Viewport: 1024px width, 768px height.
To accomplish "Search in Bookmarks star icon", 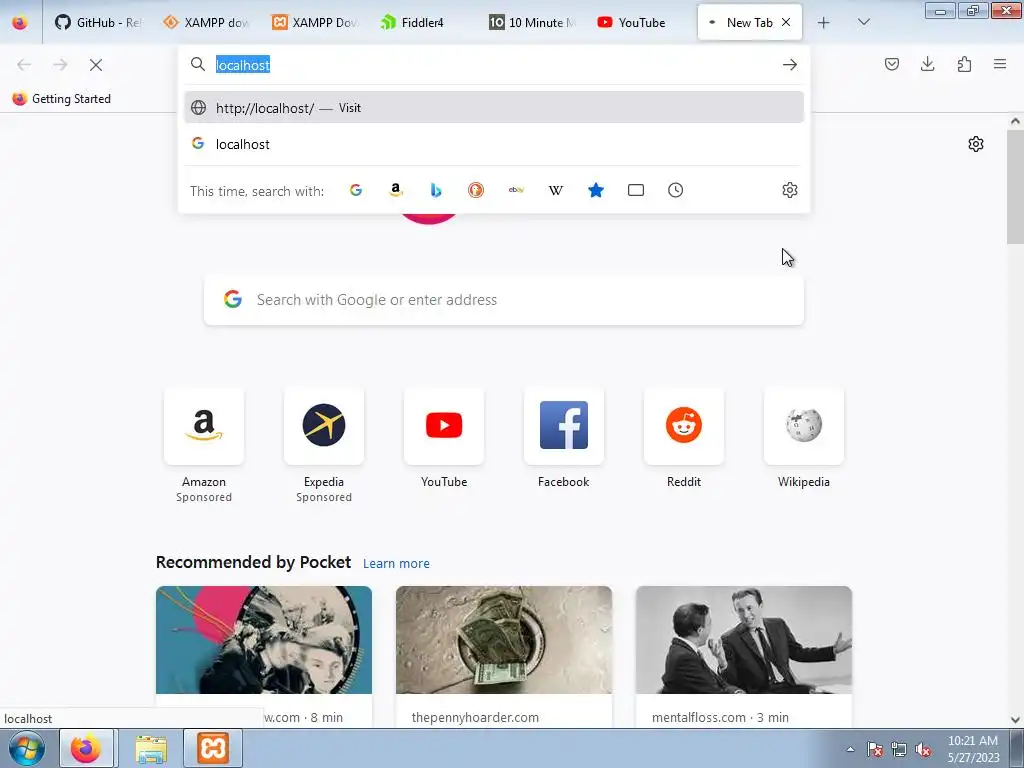I will coord(596,190).
